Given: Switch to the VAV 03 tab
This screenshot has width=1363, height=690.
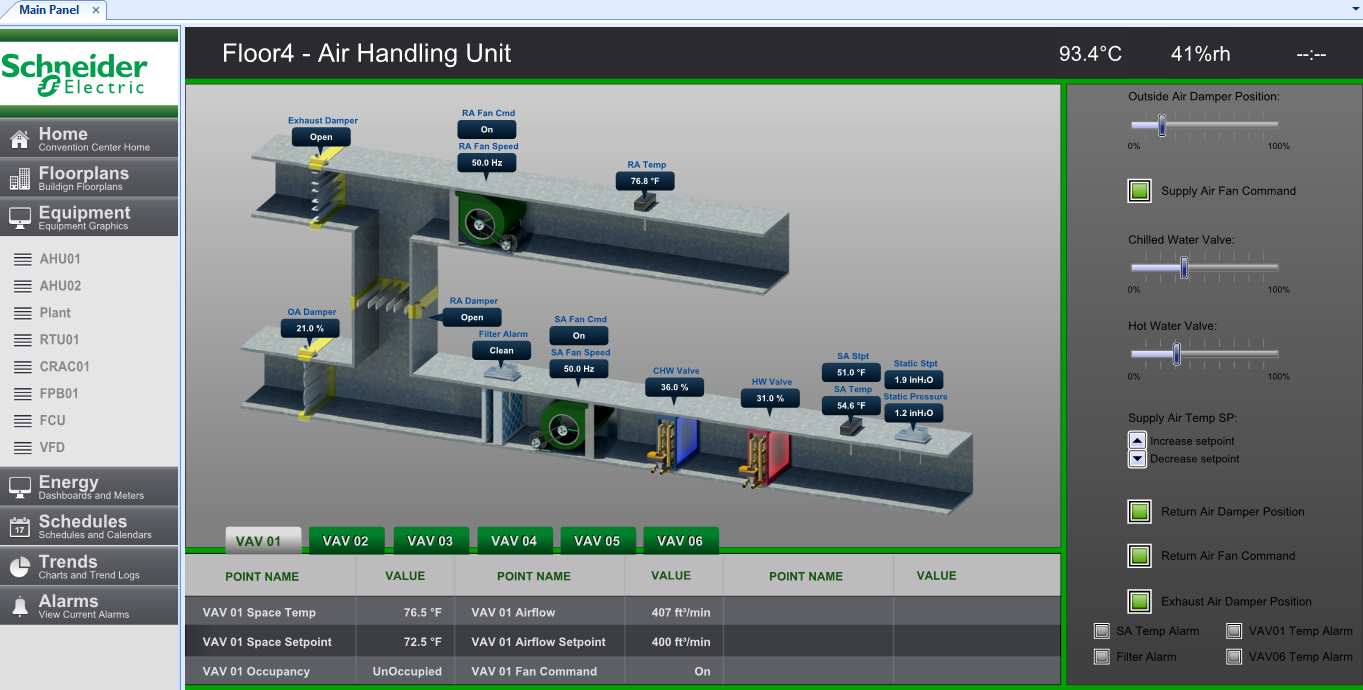Looking at the screenshot, I should click(x=430, y=541).
